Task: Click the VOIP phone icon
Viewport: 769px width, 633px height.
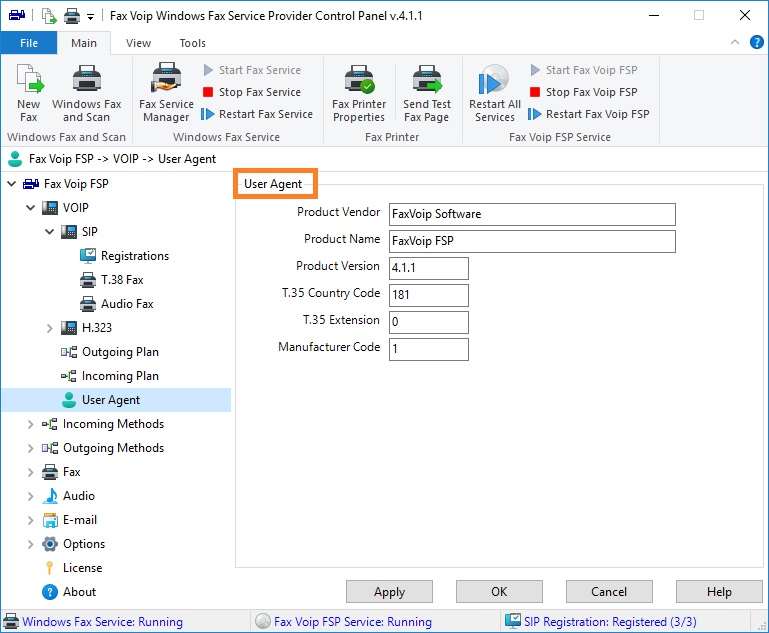Action: pyautogui.click(x=50, y=207)
